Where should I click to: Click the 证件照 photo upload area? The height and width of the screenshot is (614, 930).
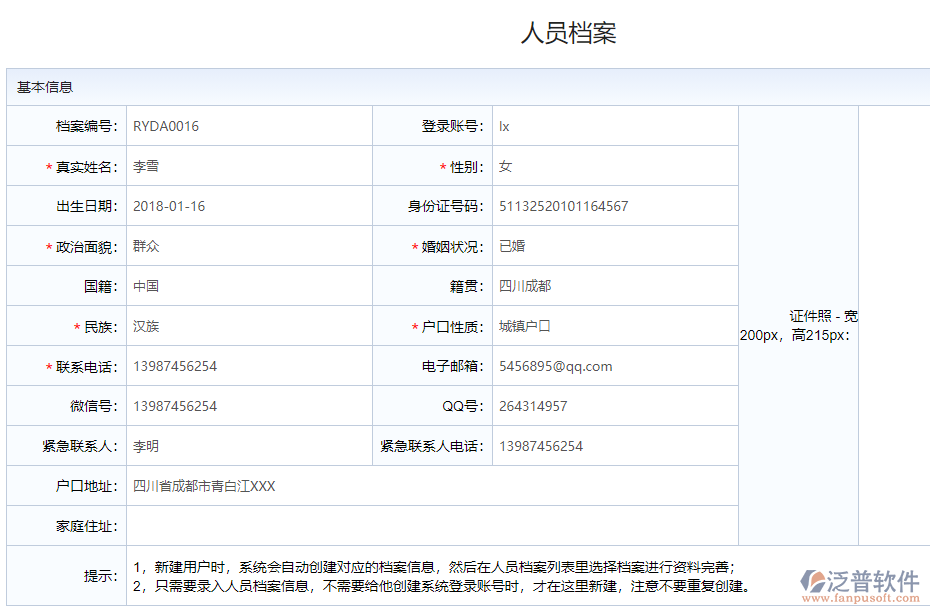893,325
